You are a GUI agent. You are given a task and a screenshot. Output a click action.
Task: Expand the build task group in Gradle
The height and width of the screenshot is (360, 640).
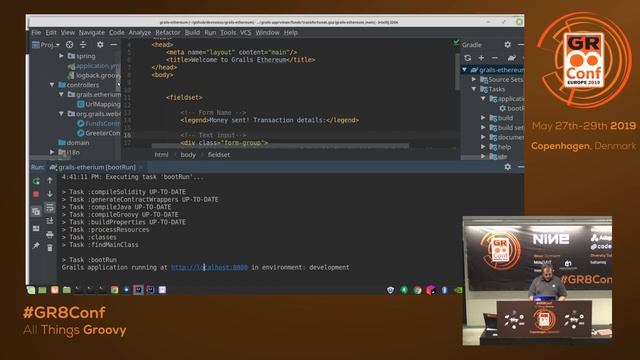click(483, 118)
